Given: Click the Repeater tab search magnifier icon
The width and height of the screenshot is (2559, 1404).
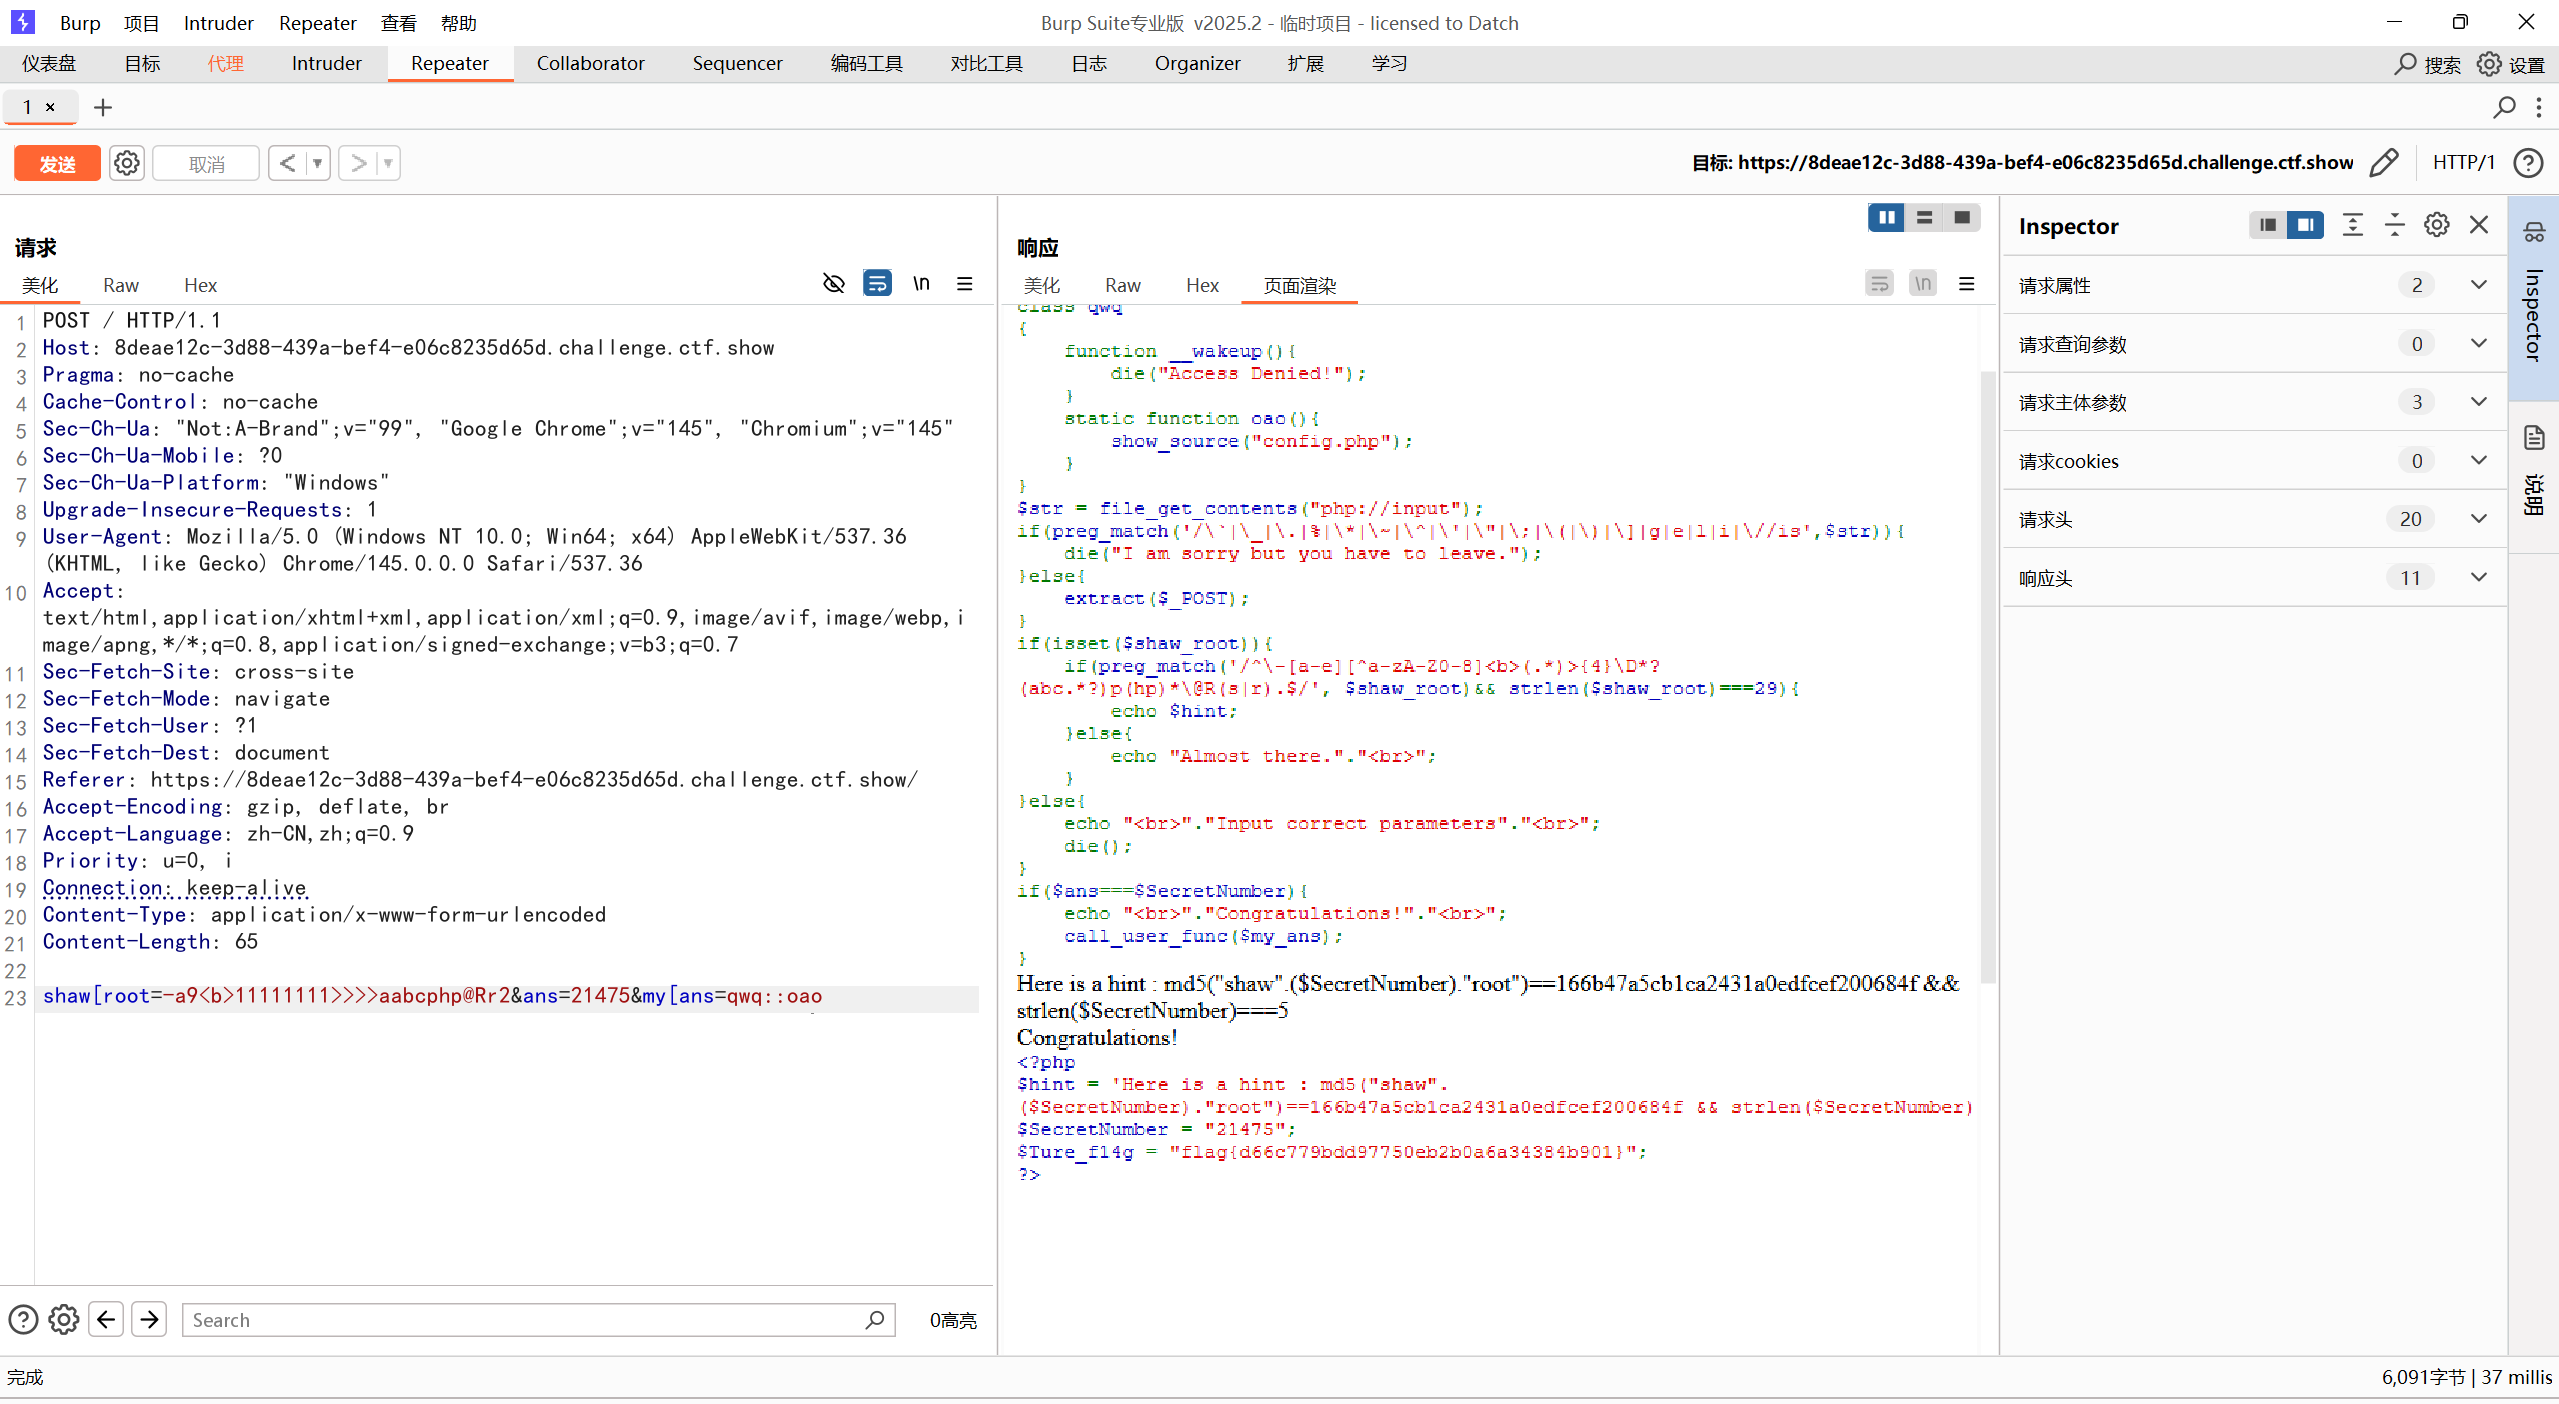Looking at the screenshot, I should 2503,108.
